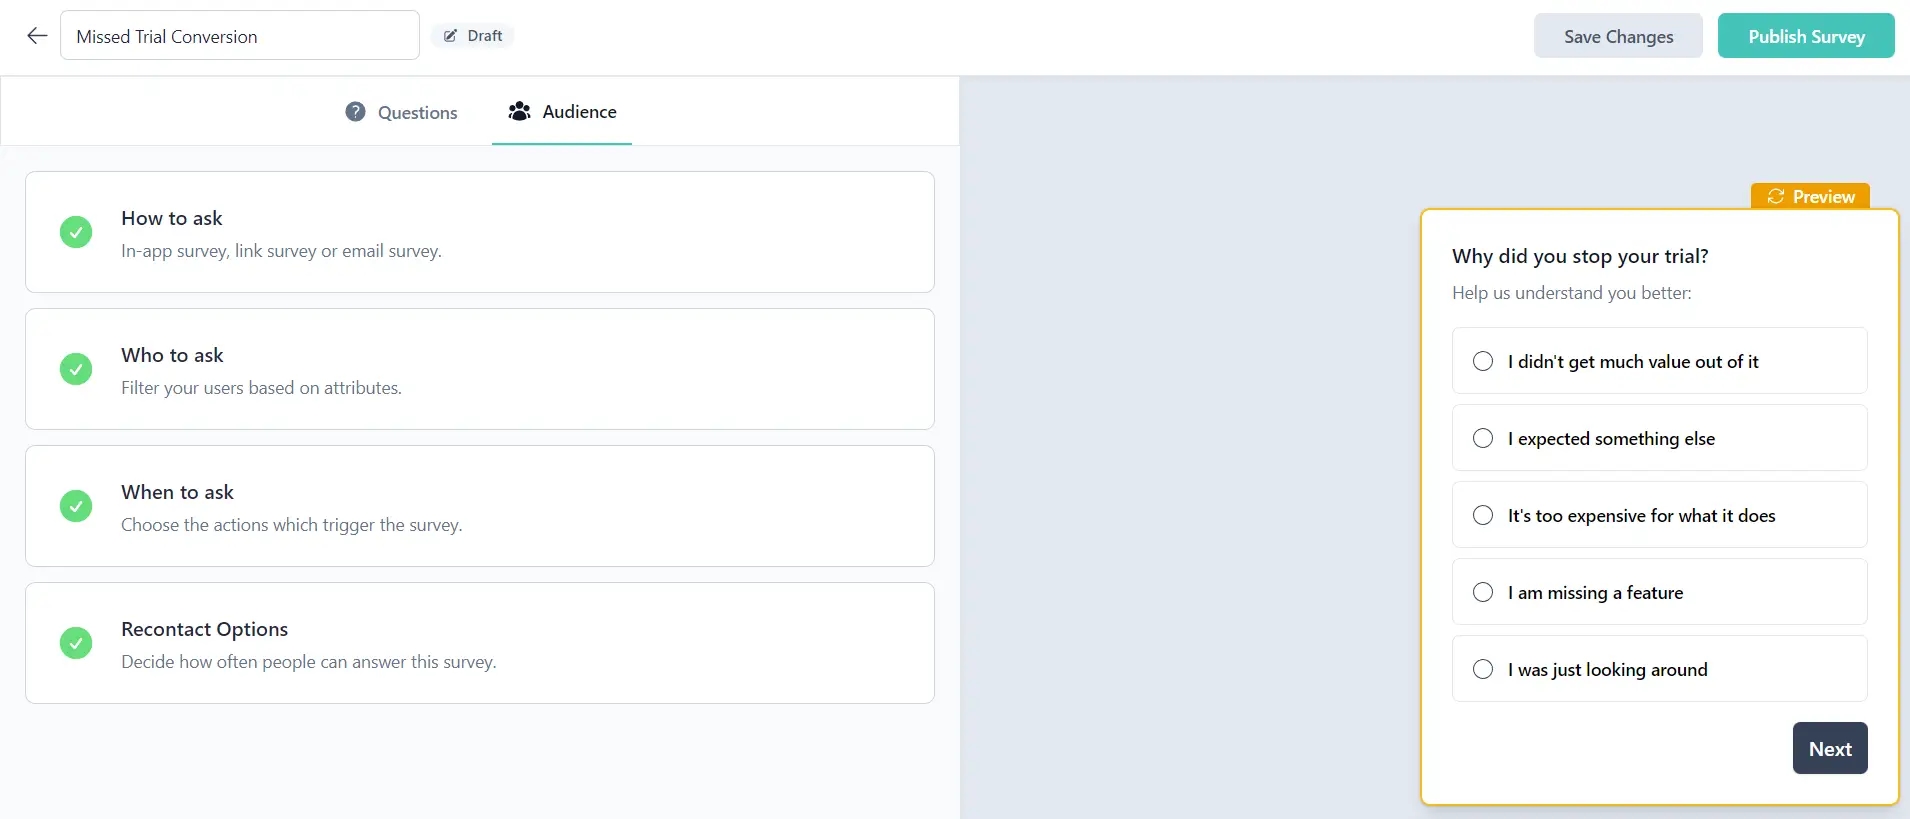Image resolution: width=1910 pixels, height=819 pixels.
Task: Click the Draft pencil edit icon
Action: coord(450,36)
